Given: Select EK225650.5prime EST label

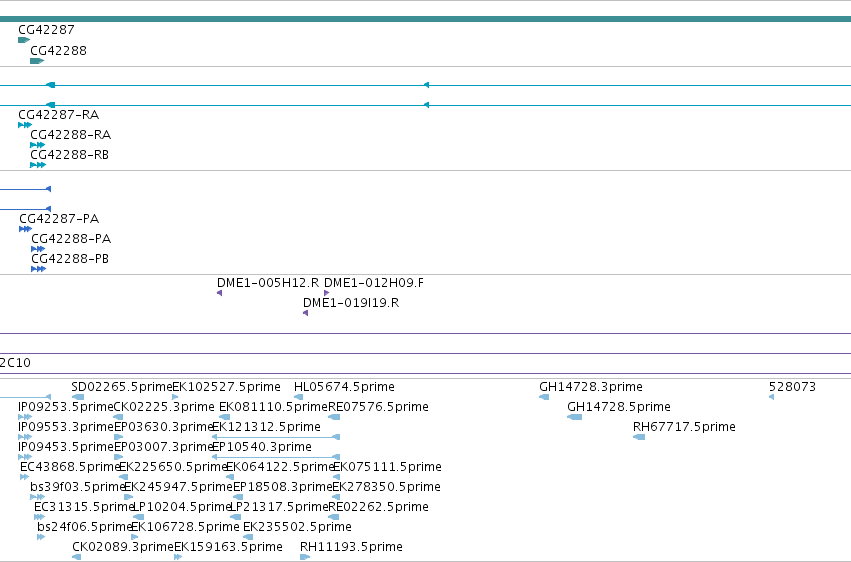Looking at the screenshot, I should 173,468.
